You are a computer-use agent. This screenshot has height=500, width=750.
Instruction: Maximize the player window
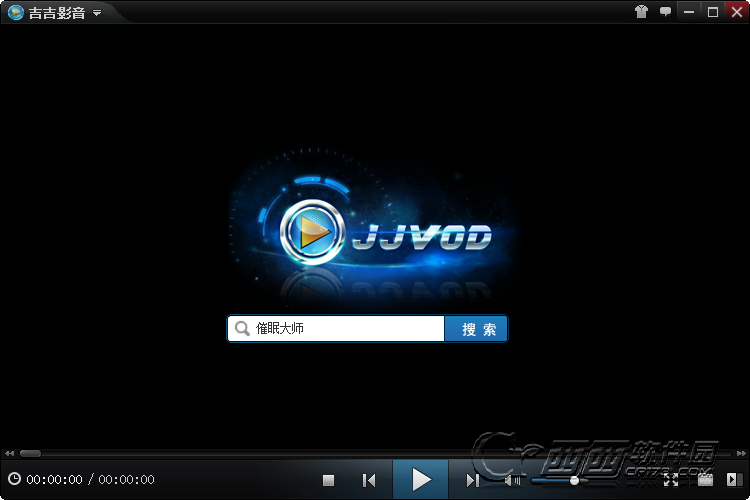713,12
